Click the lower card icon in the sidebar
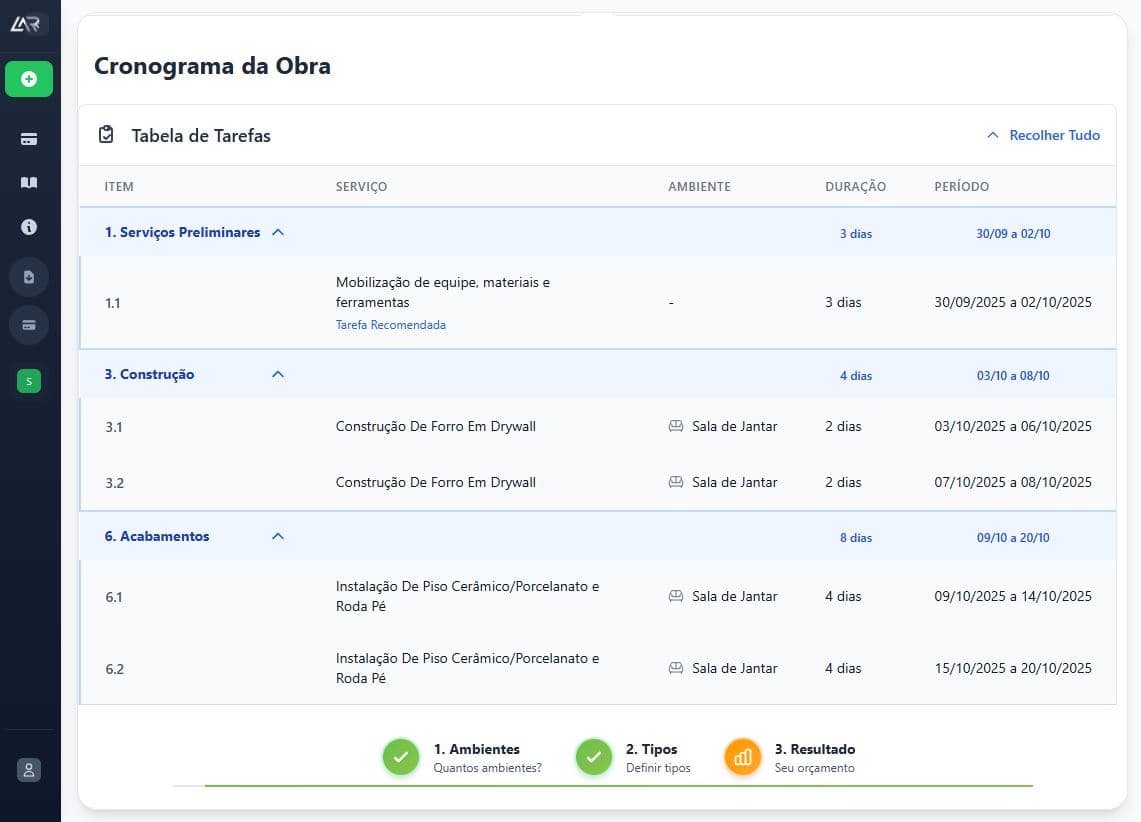The width and height of the screenshot is (1141, 822). [x=28, y=325]
